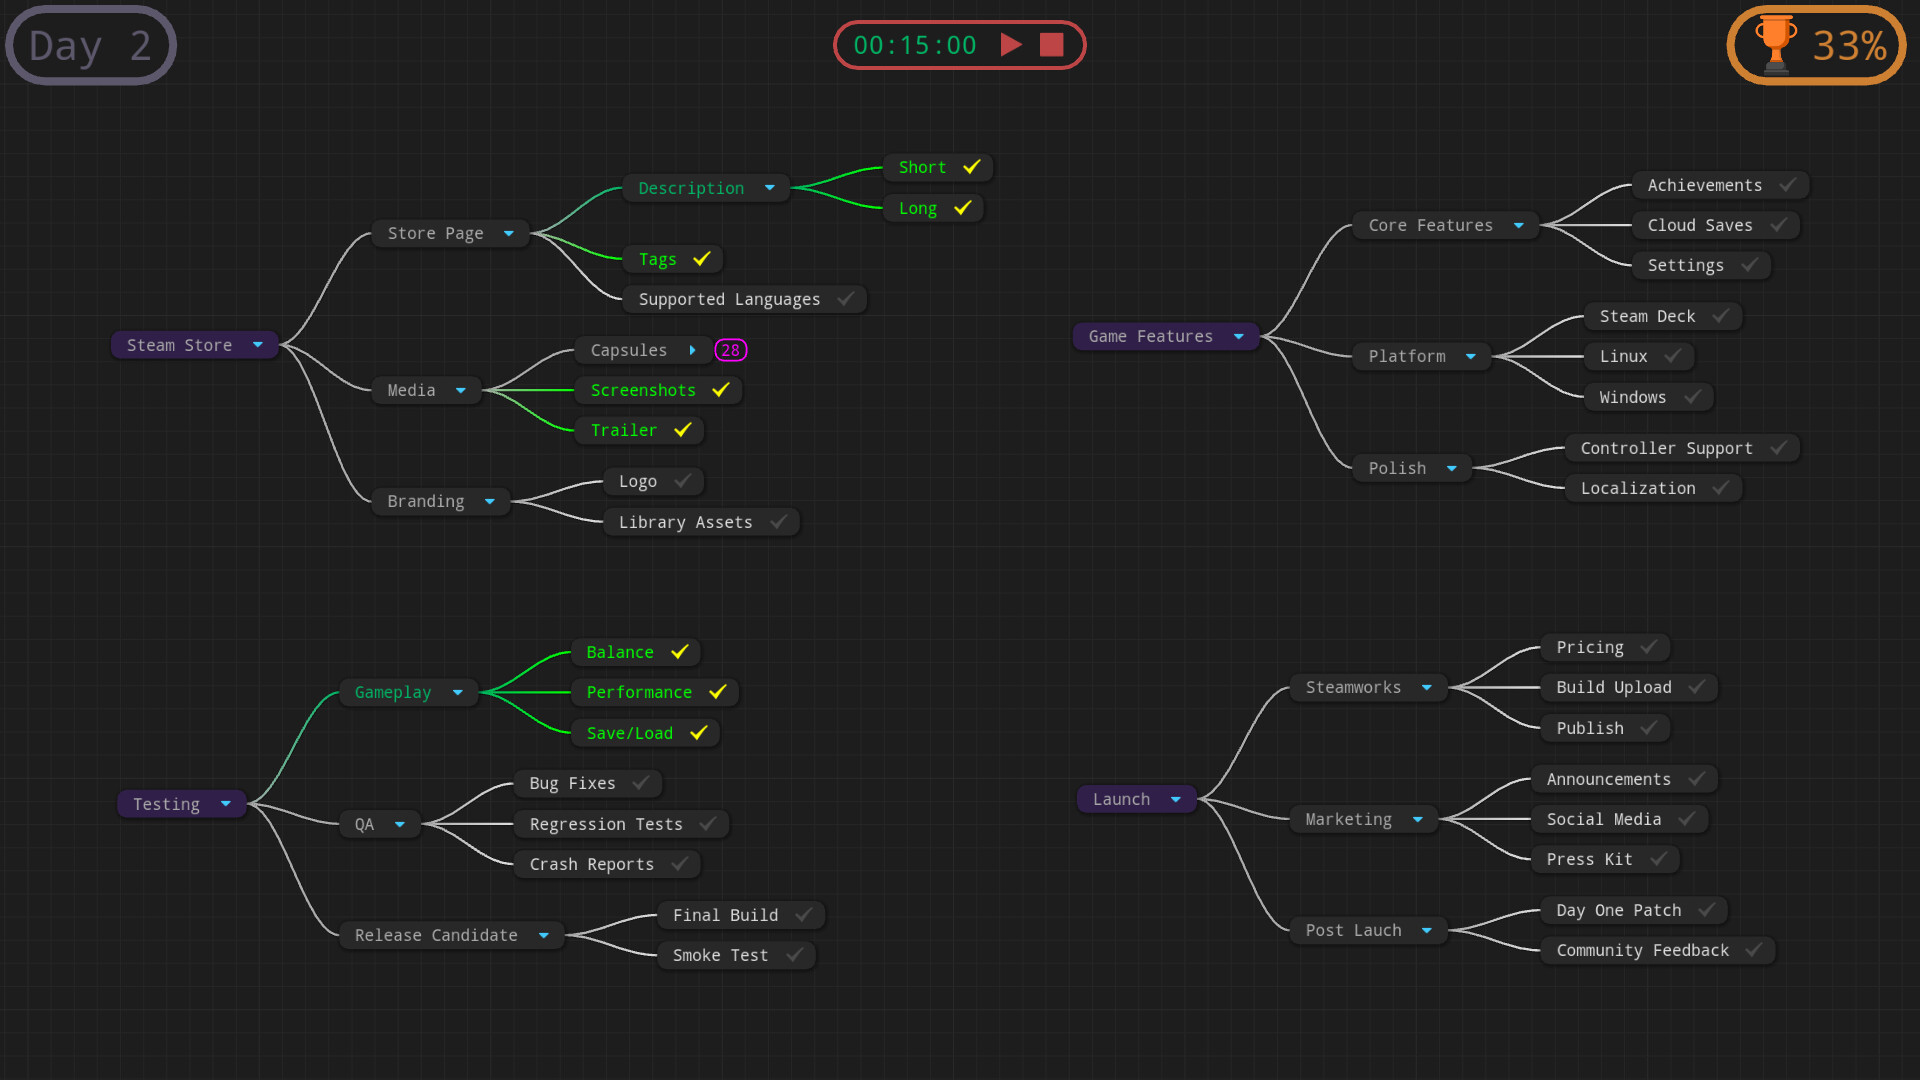Image resolution: width=1920 pixels, height=1080 pixels.
Task: Select the Social Media node label
Action: pos(1604,819)
